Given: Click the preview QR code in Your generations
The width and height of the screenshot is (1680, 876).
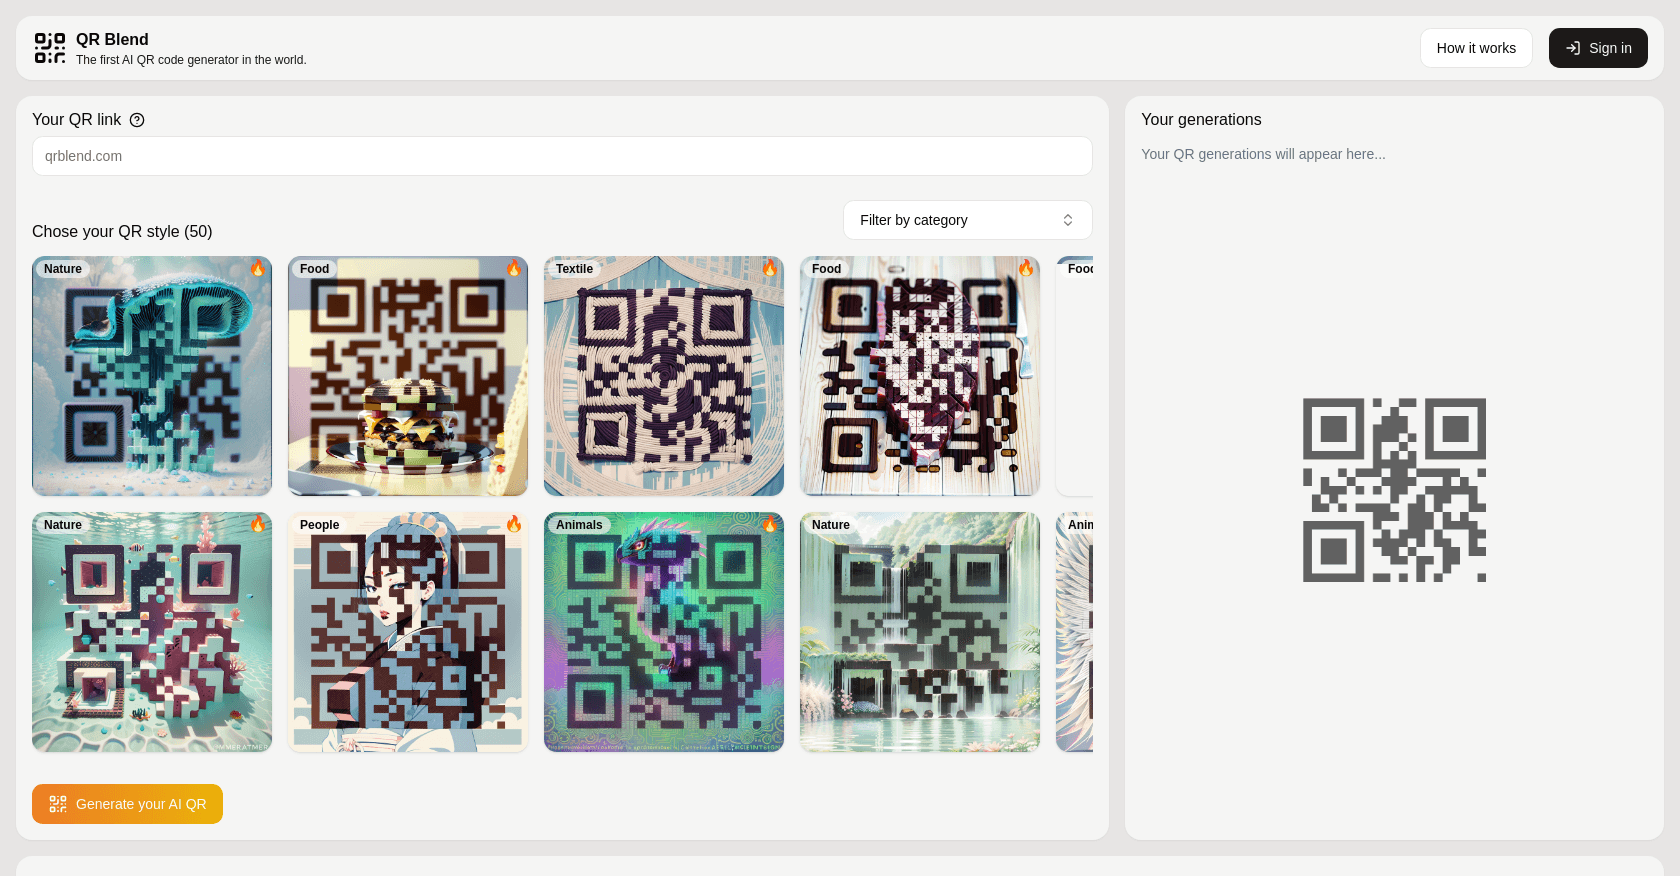Looking at the screenshot, I should pyautogui.click(x=1394, y=490).
